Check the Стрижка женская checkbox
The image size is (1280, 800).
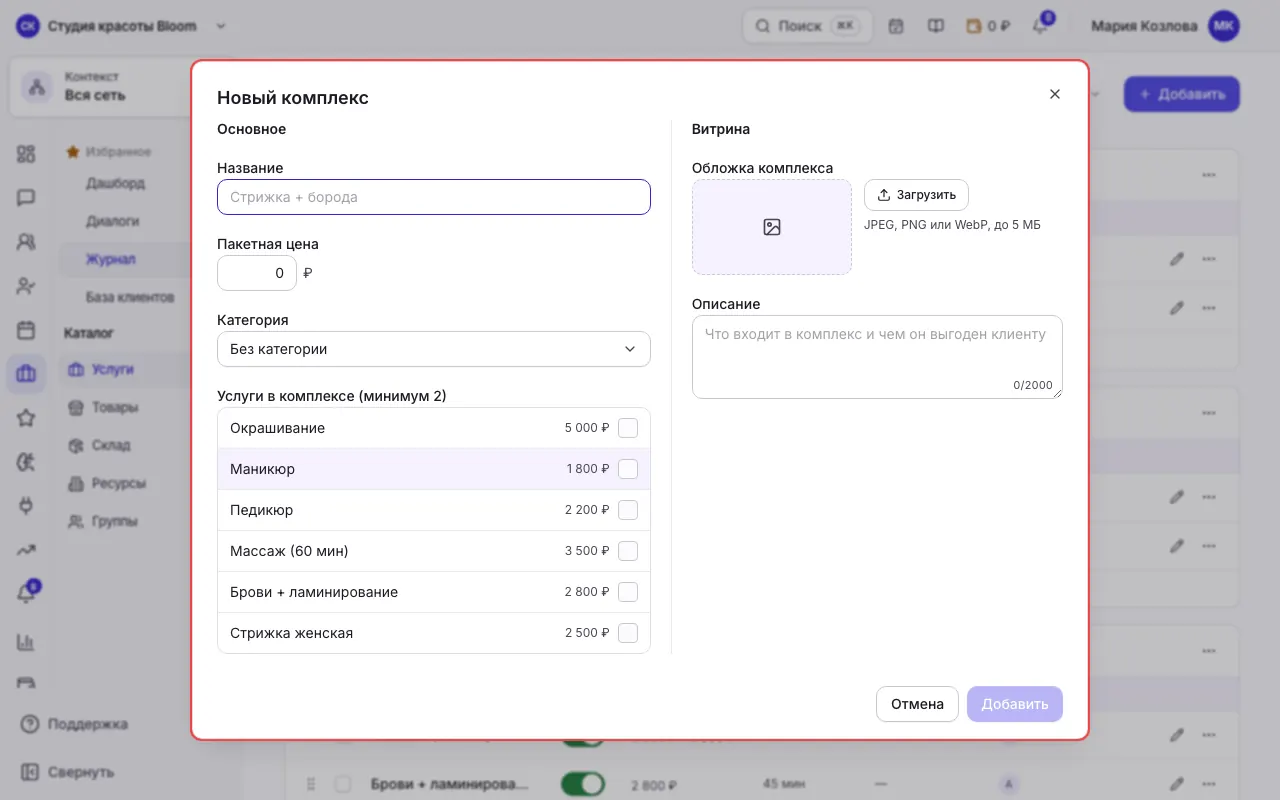point(628,633)
